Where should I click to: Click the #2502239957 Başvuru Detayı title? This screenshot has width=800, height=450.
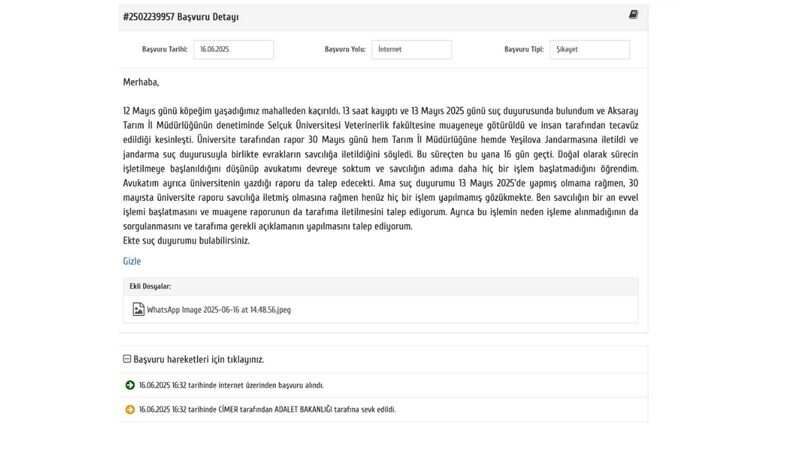coord(181,17)
